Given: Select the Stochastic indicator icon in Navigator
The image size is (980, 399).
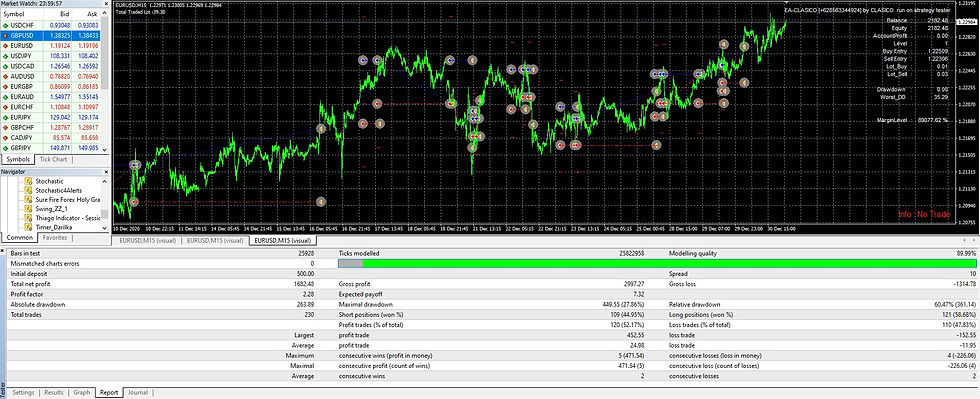Looking at the screenshot, I should 28,181.
